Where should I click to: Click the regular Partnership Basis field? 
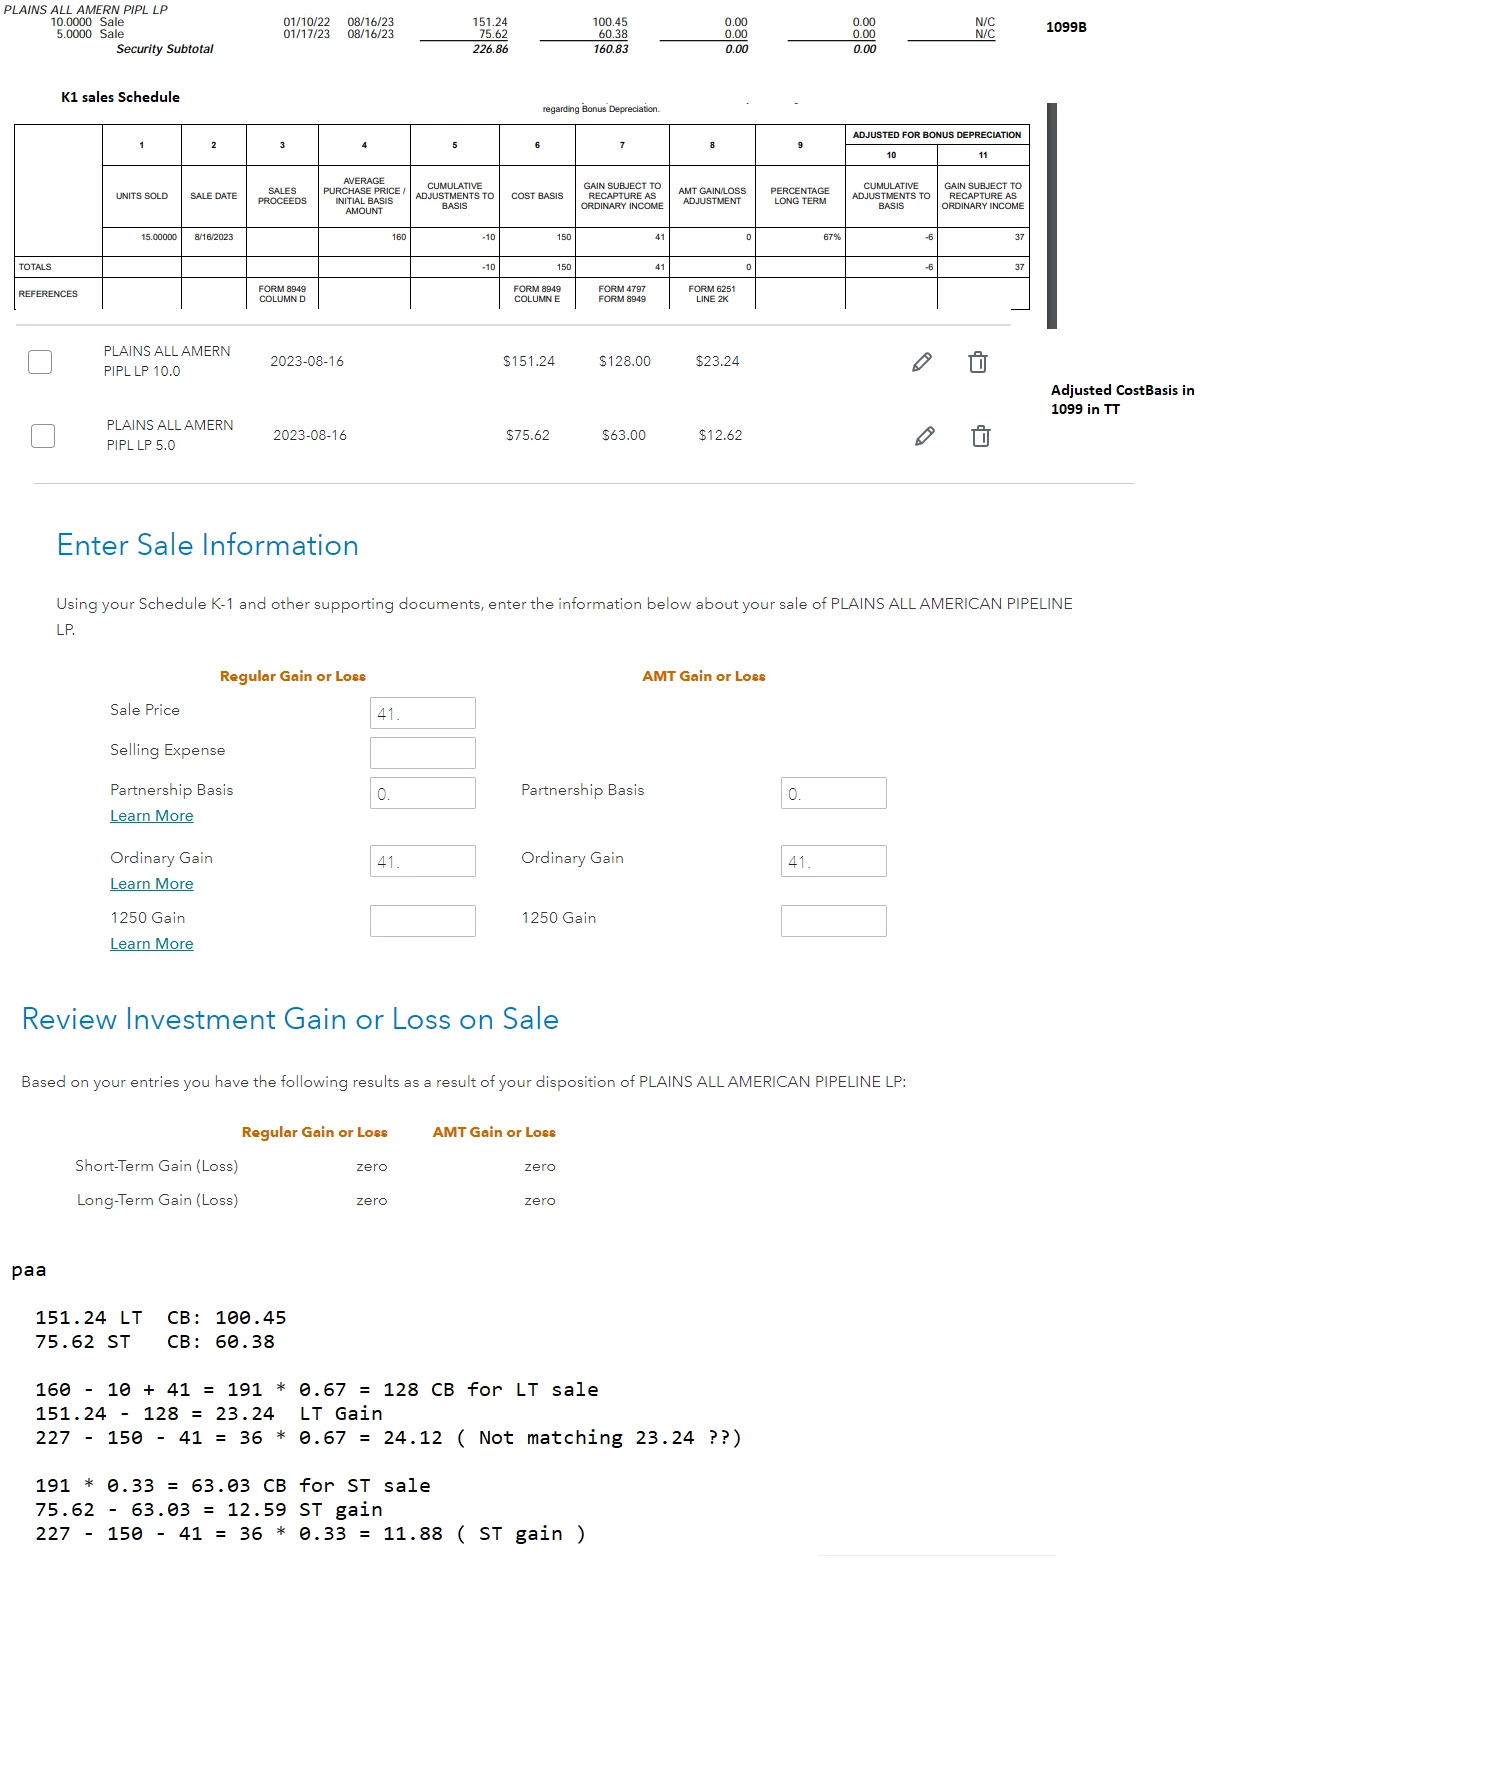point(423,793)
